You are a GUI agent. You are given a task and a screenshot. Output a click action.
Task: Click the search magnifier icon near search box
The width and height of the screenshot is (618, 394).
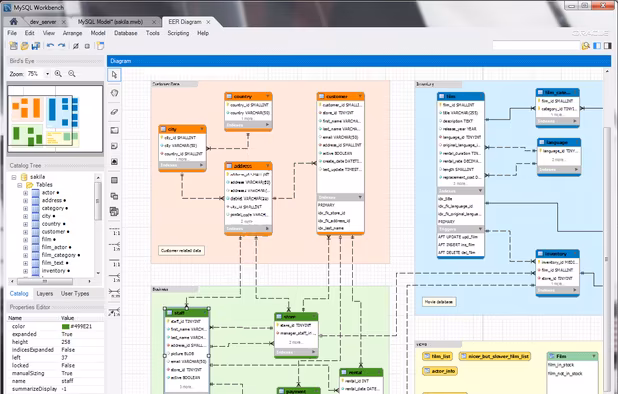coord(586,46)
